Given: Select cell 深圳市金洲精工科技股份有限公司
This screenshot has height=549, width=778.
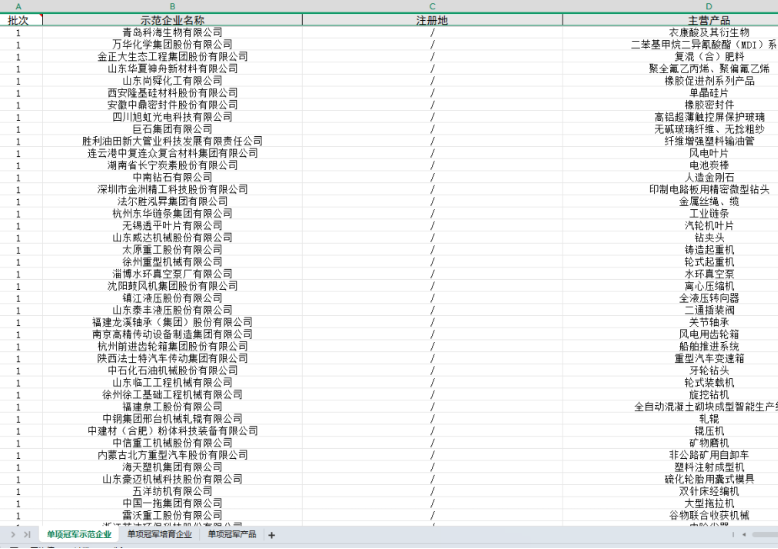Looking at the screenshot, I should coord(172,190).
